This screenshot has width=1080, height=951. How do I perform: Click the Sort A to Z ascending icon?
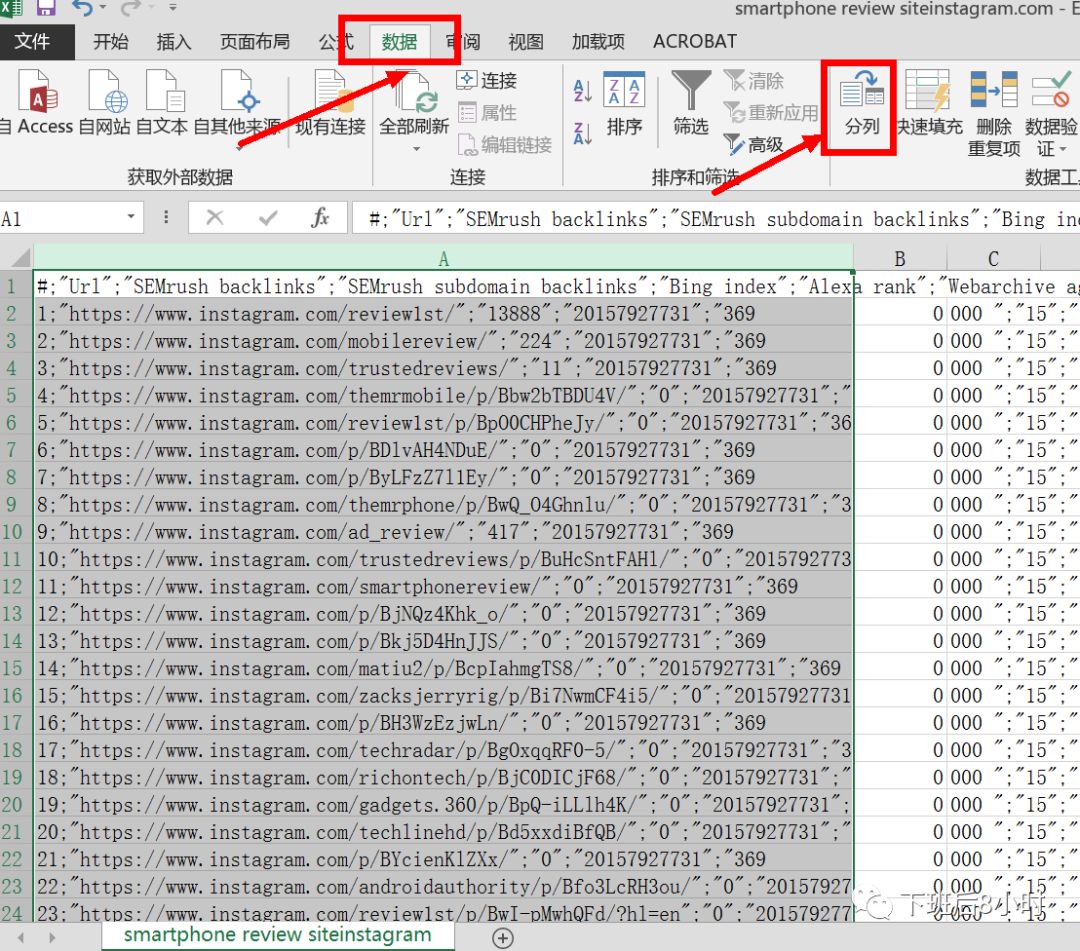tap(583, 92)
